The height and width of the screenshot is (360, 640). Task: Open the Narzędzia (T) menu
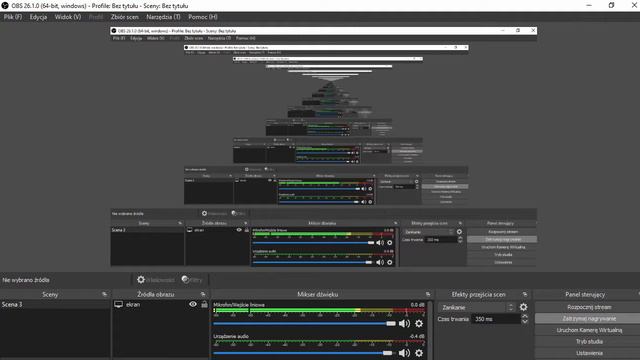pos(163,17)
